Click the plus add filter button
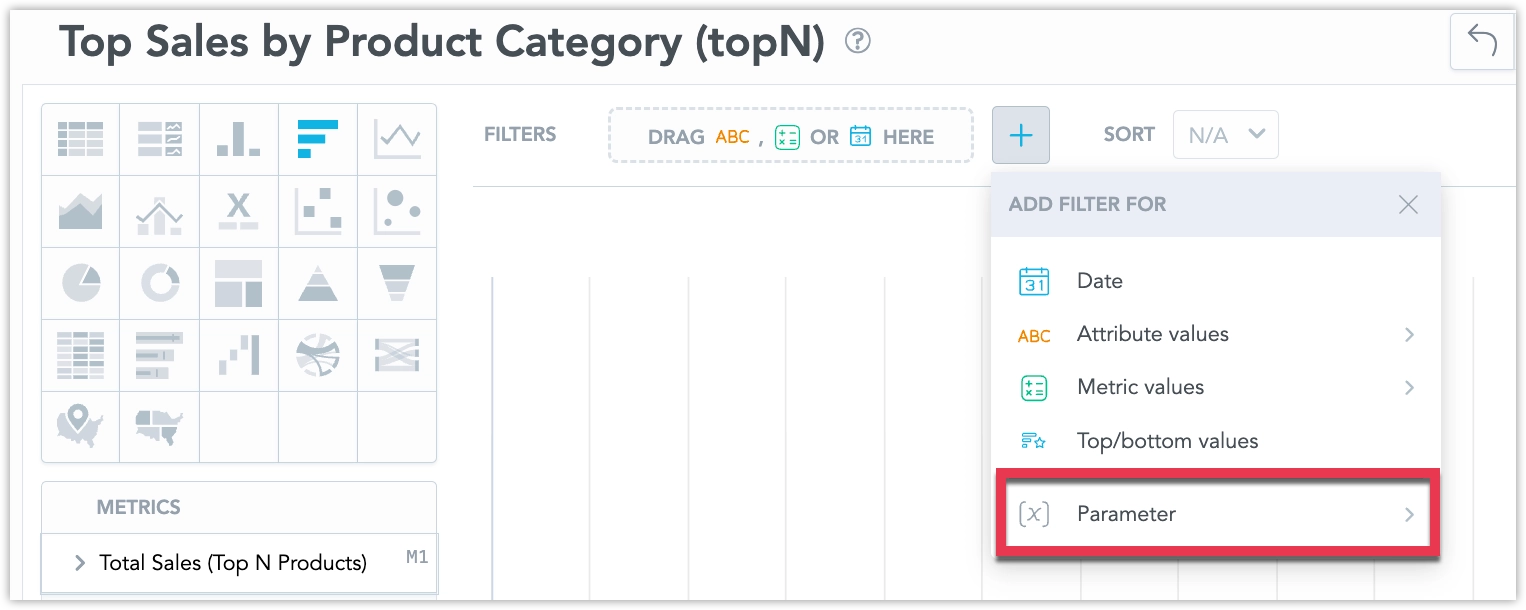1526x610 pixels. [x=1021, y=135]
